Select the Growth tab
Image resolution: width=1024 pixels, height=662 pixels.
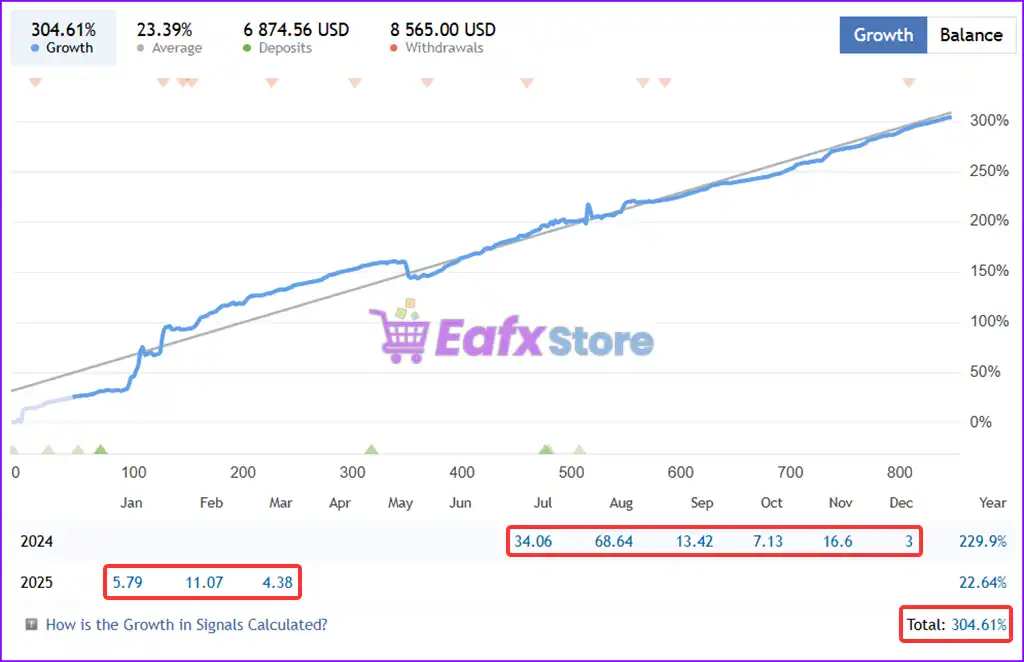(x=883, y=35)
